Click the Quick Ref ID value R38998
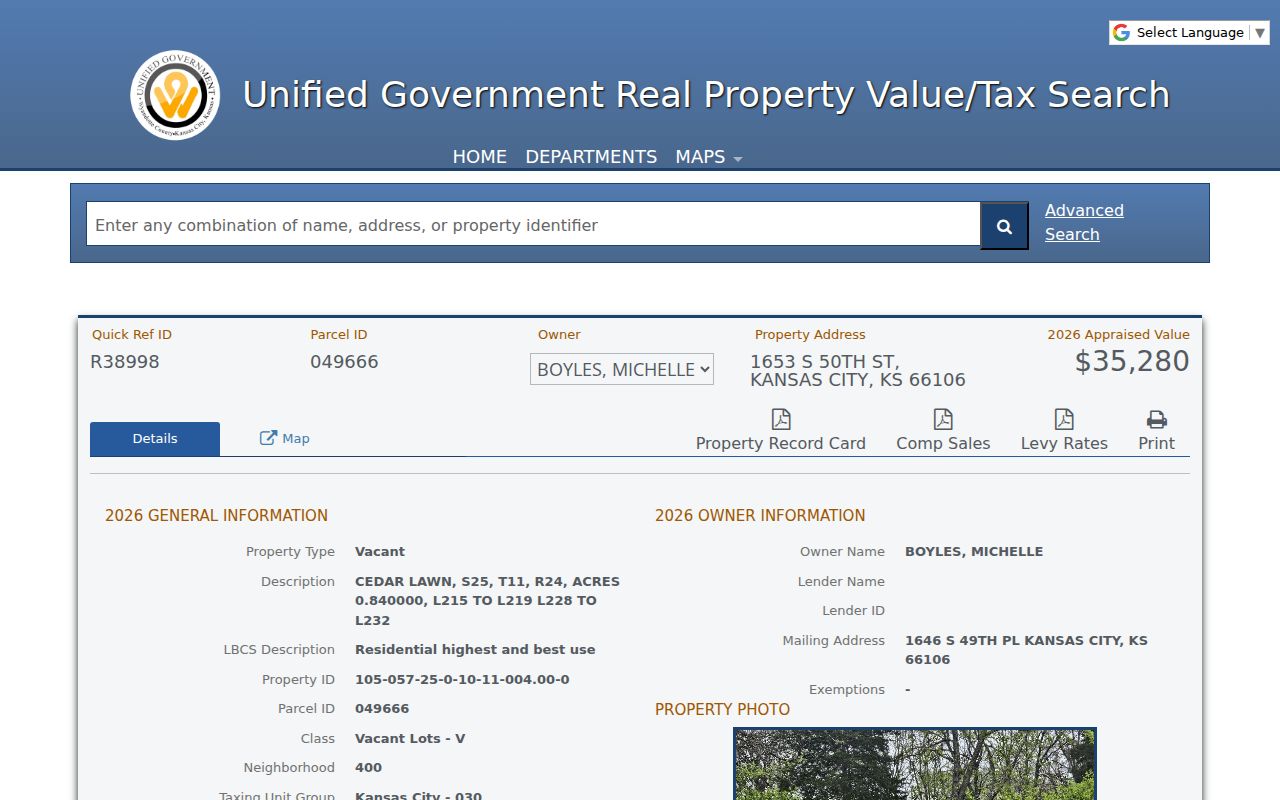This screenshot has width=1280, height=800. (125, 362)
